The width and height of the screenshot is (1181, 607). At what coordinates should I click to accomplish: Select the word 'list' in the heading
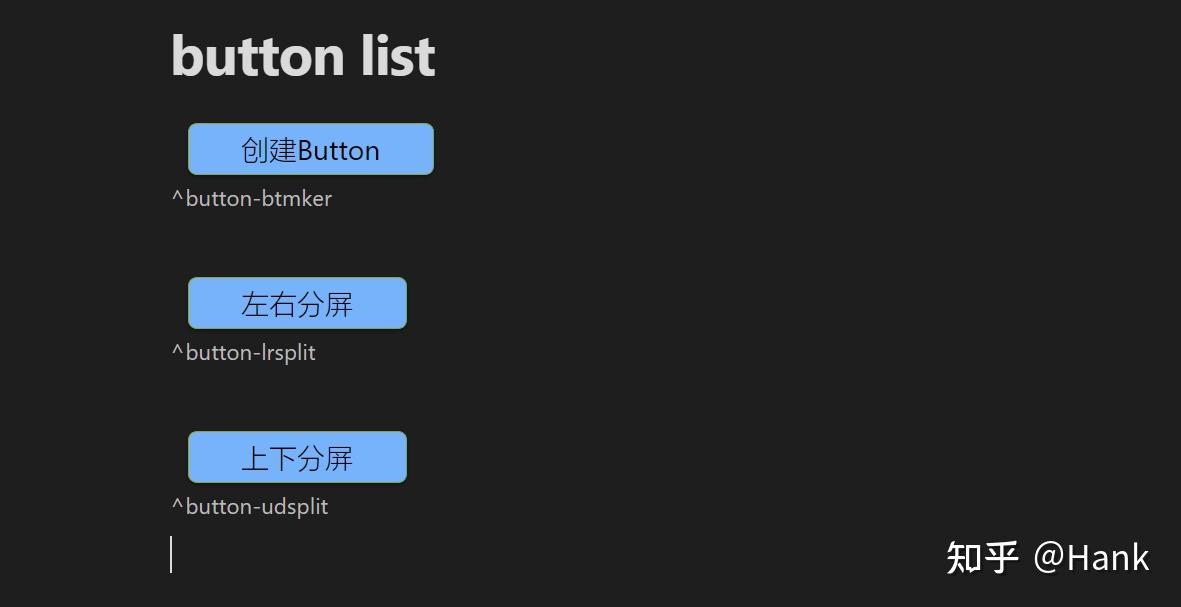click(399, 55)
